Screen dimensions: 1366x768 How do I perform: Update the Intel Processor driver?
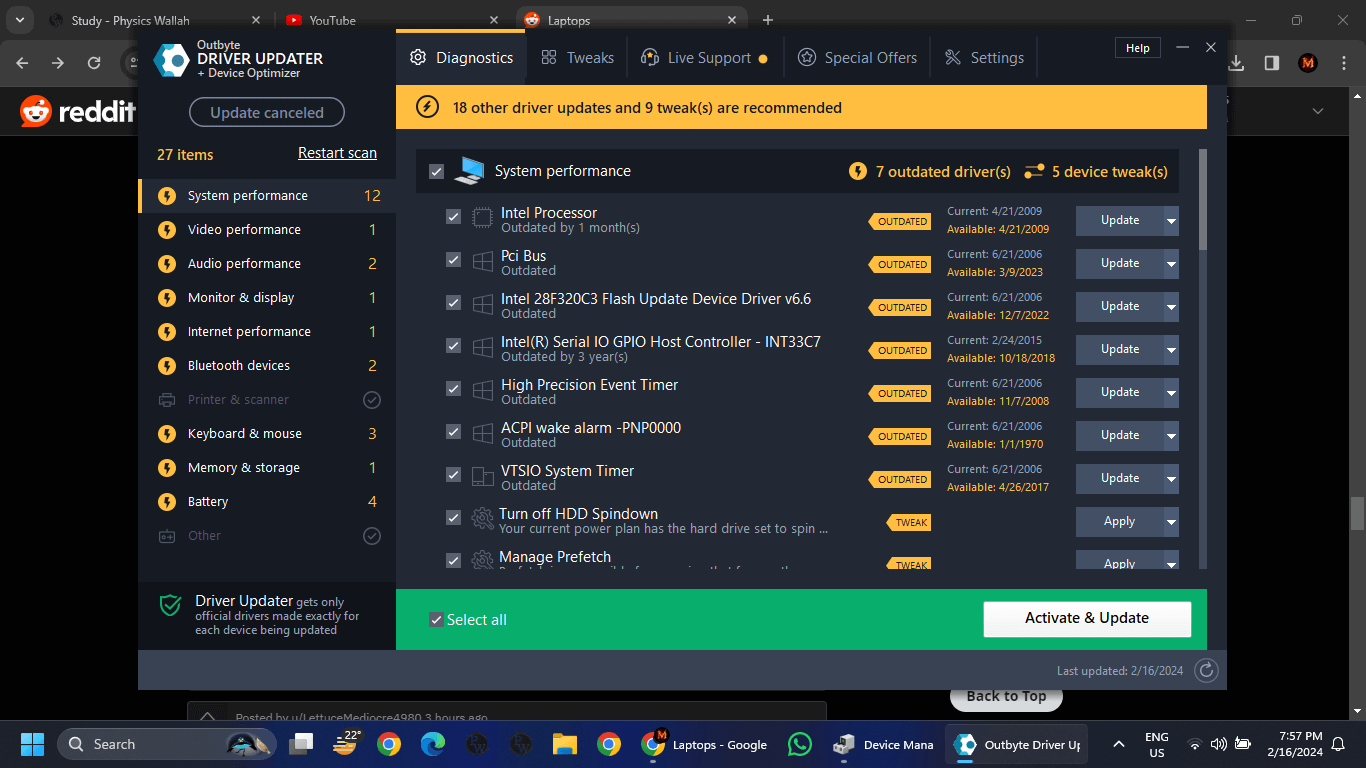point(1119,221)
